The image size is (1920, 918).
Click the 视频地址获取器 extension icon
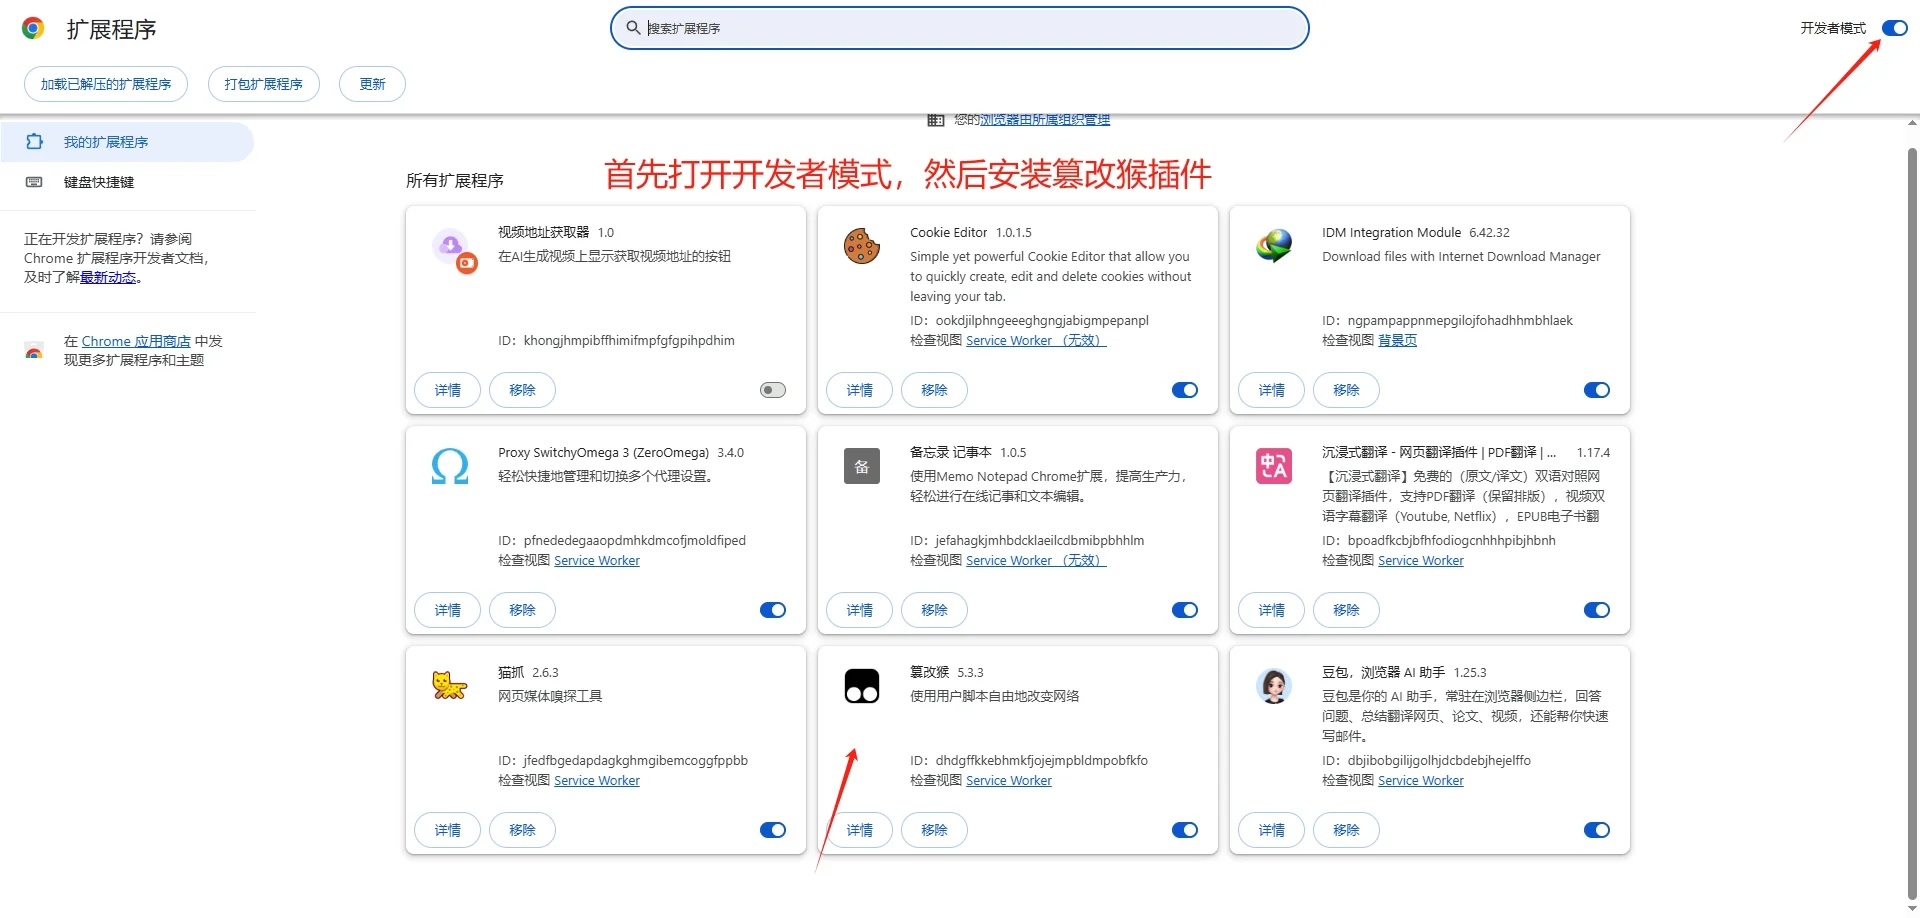click(x=454, y=249)
